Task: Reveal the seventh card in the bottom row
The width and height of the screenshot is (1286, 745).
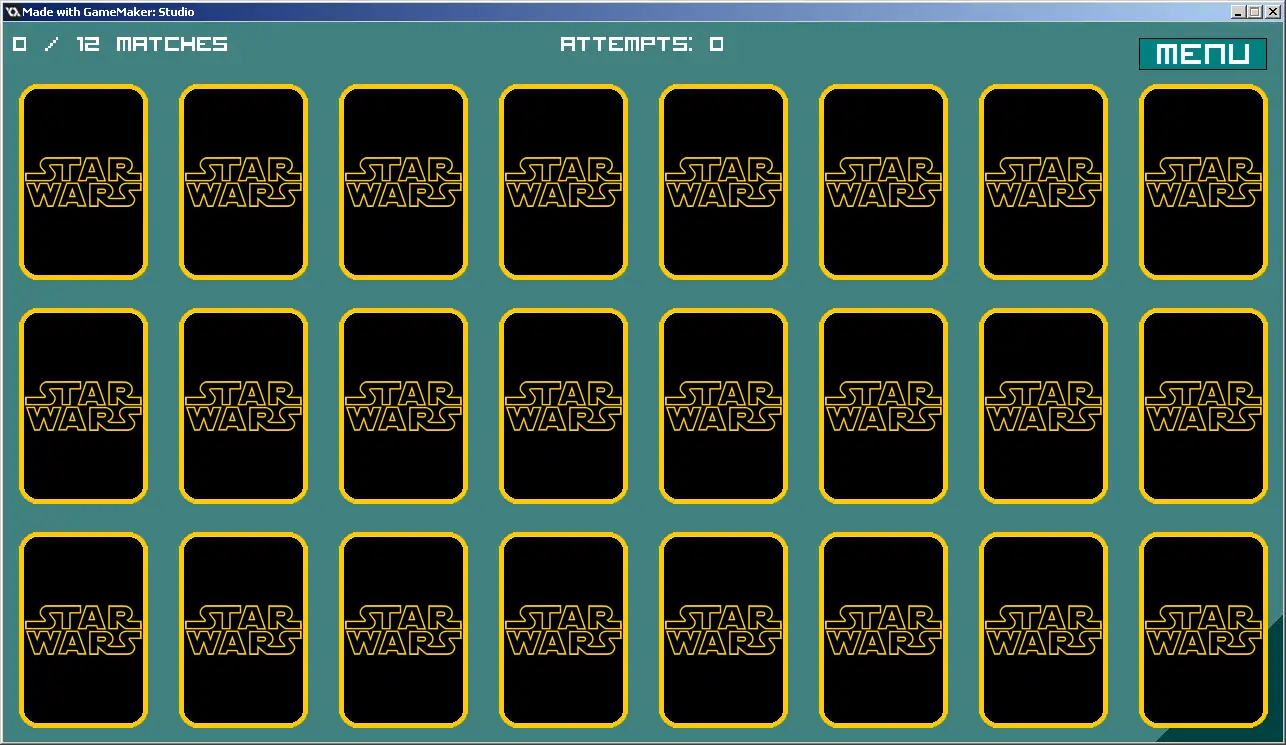Action: pos(1044,630)
